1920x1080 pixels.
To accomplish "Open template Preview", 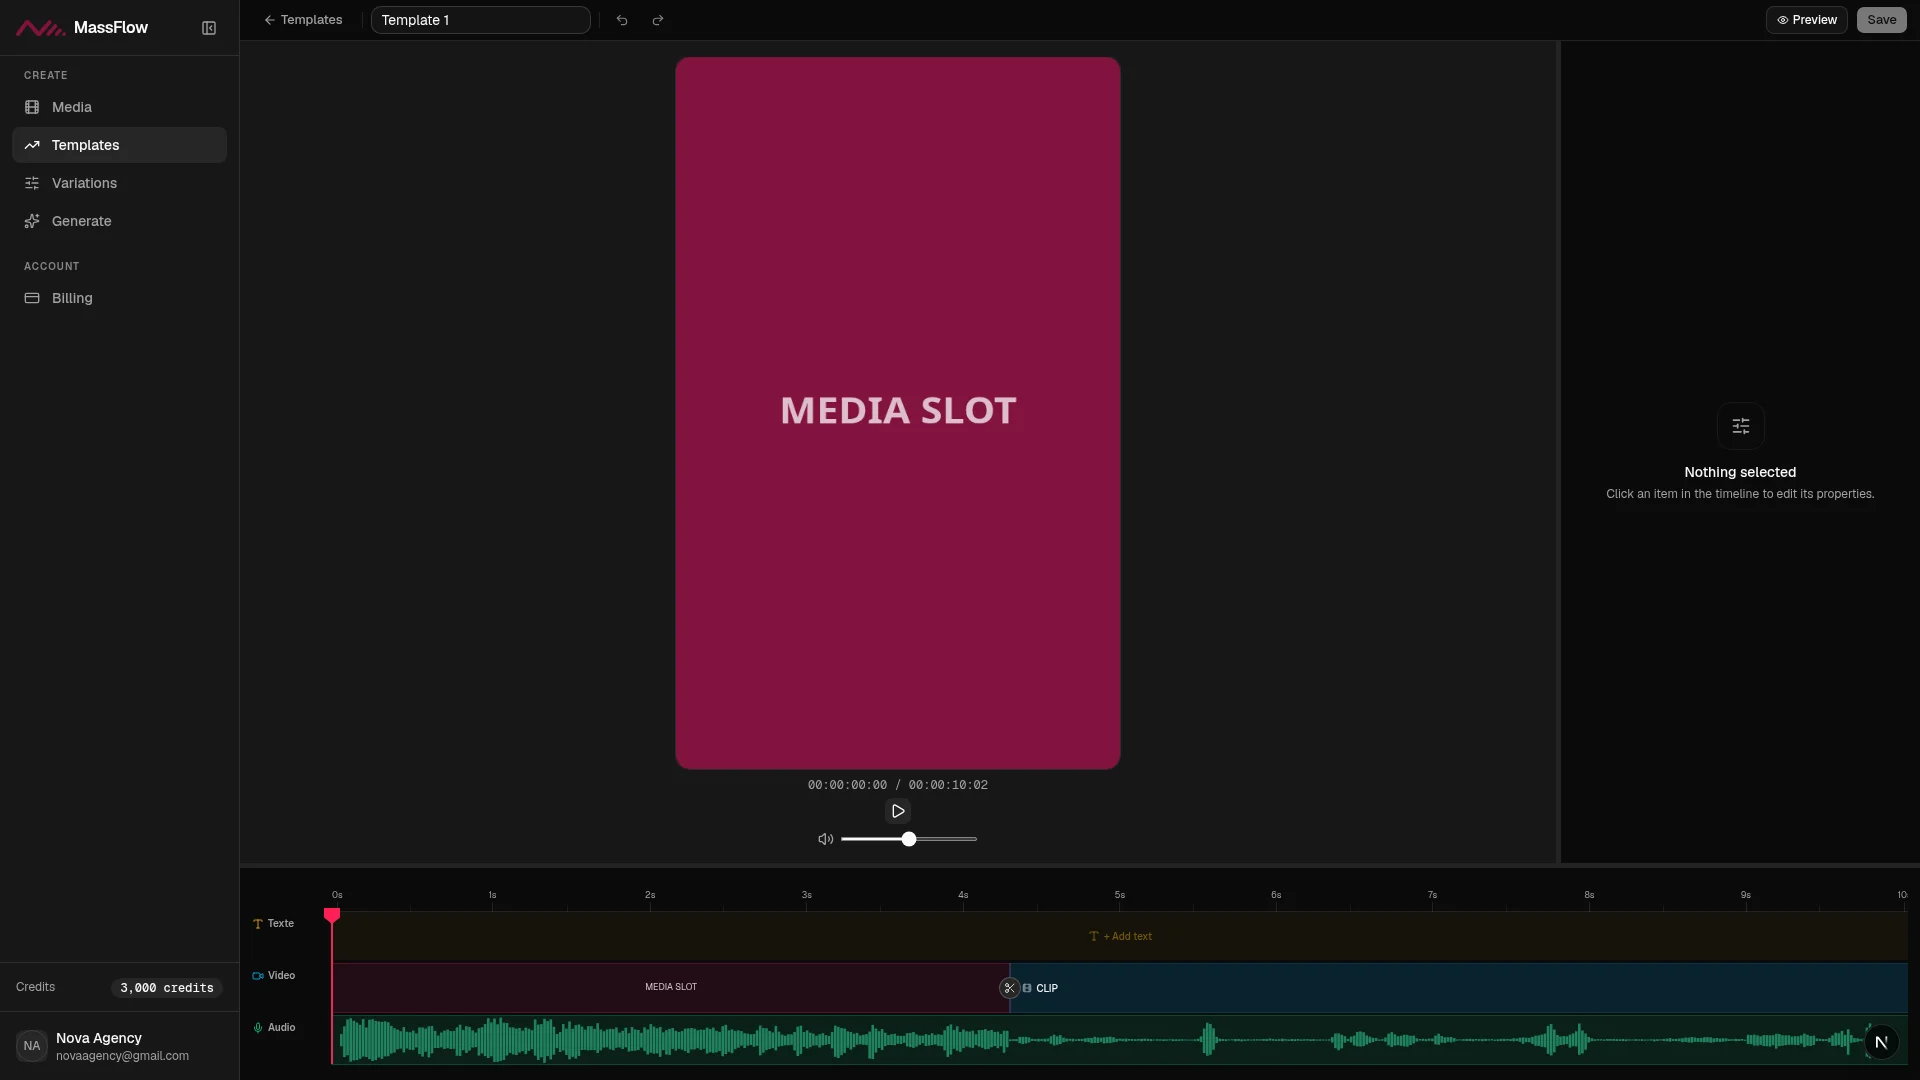I will [x=1806, y=20].
